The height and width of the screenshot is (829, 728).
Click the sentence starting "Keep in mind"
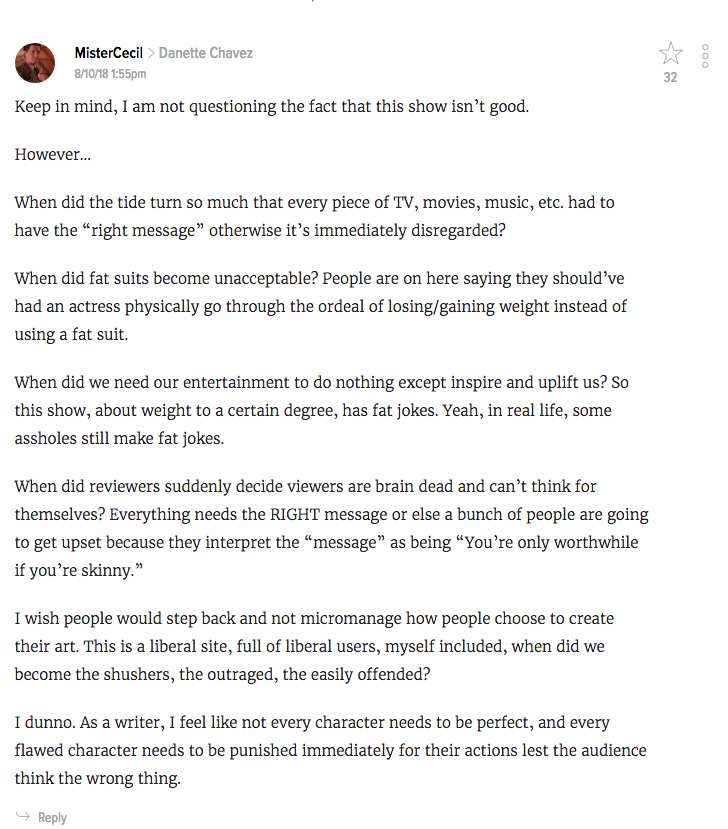tap(272, 107)
